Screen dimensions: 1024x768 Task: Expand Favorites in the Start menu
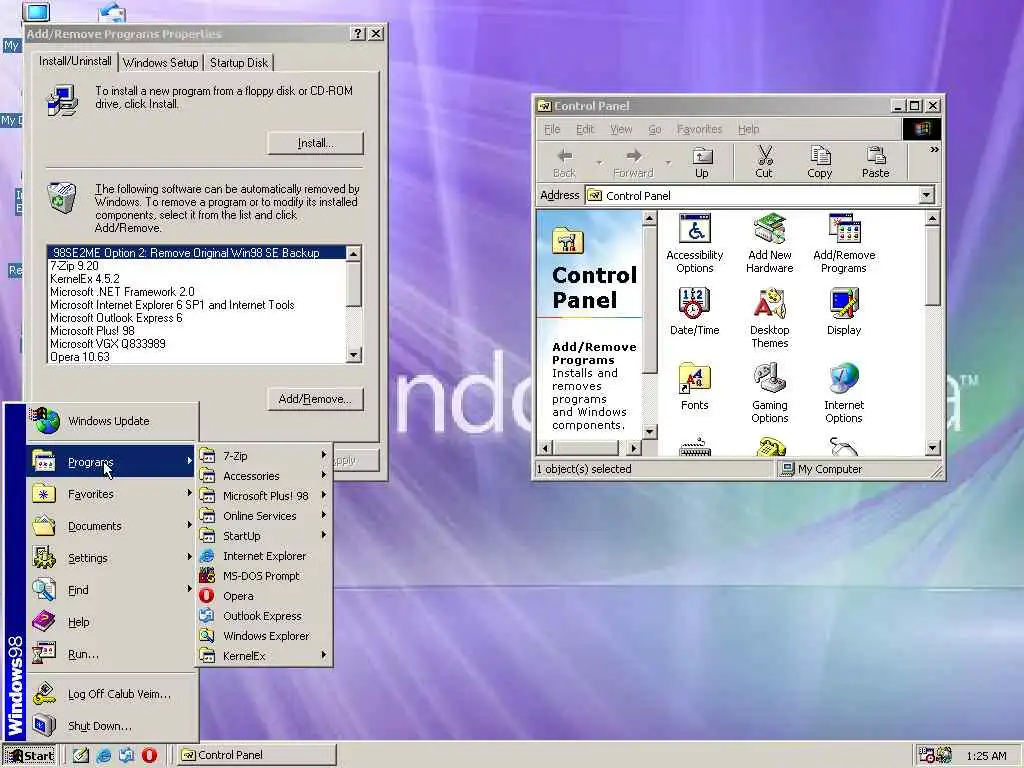tap(112, 494)
